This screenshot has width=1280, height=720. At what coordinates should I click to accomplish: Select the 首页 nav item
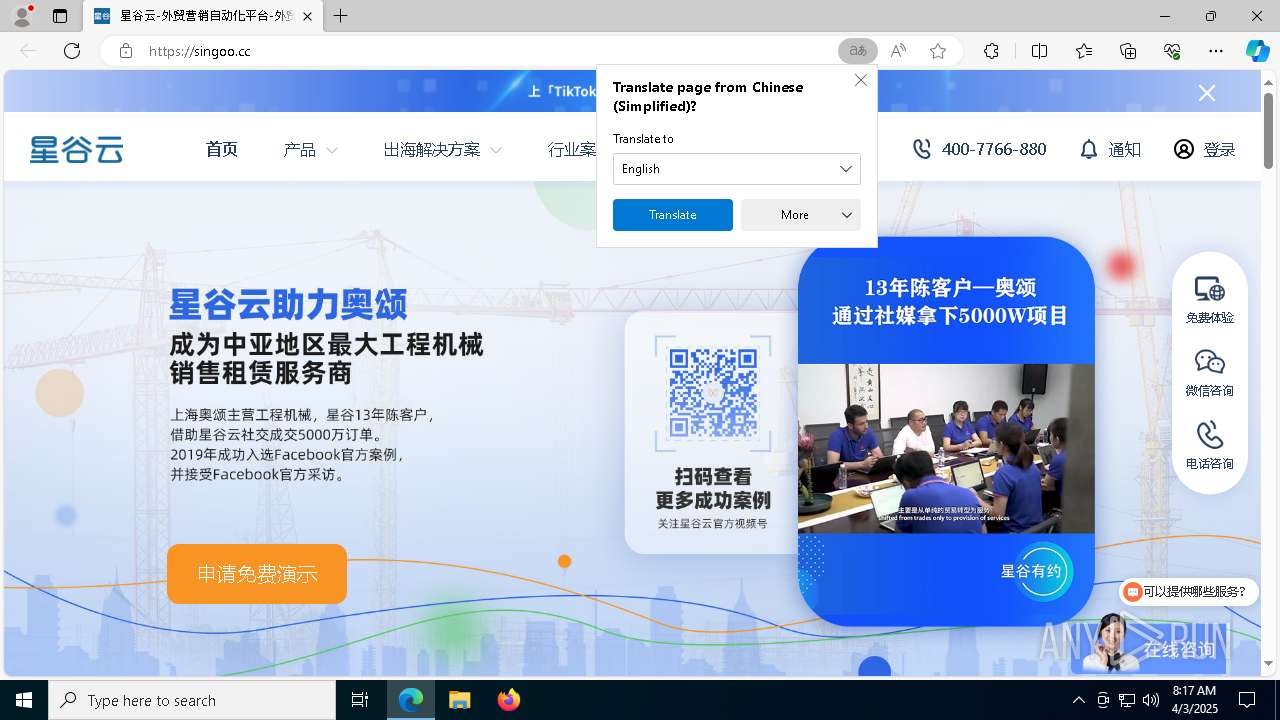pos(222,149)
